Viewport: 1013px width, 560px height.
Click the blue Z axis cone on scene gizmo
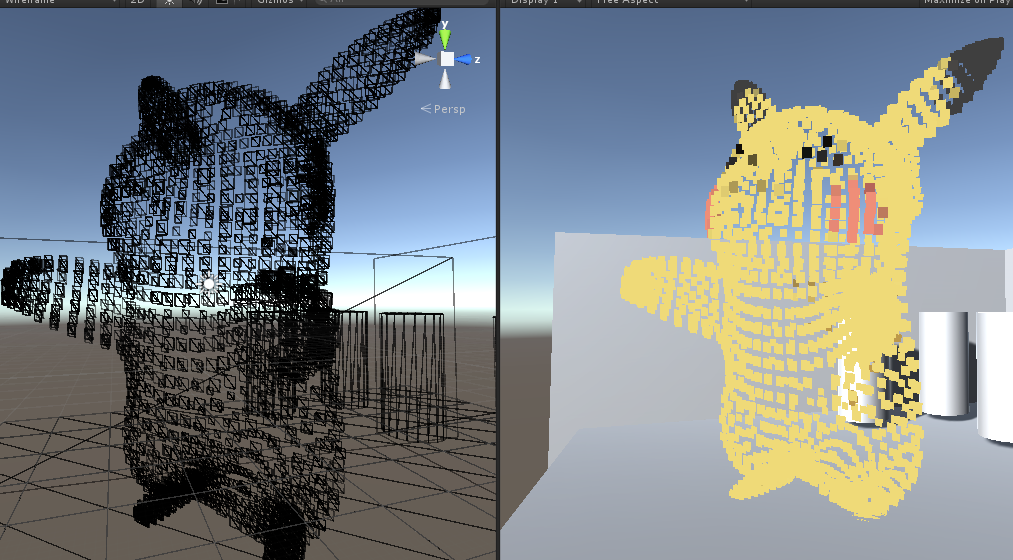464,59
